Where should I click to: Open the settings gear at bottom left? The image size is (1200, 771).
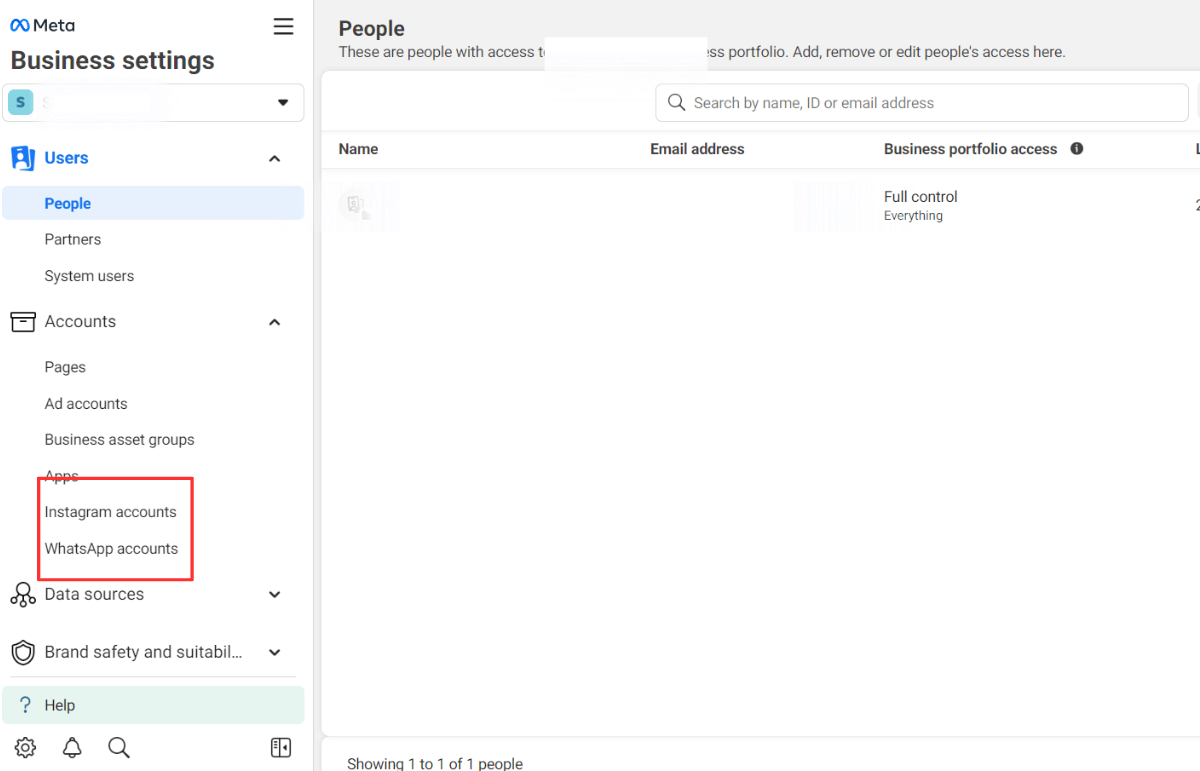pos(25,747)
